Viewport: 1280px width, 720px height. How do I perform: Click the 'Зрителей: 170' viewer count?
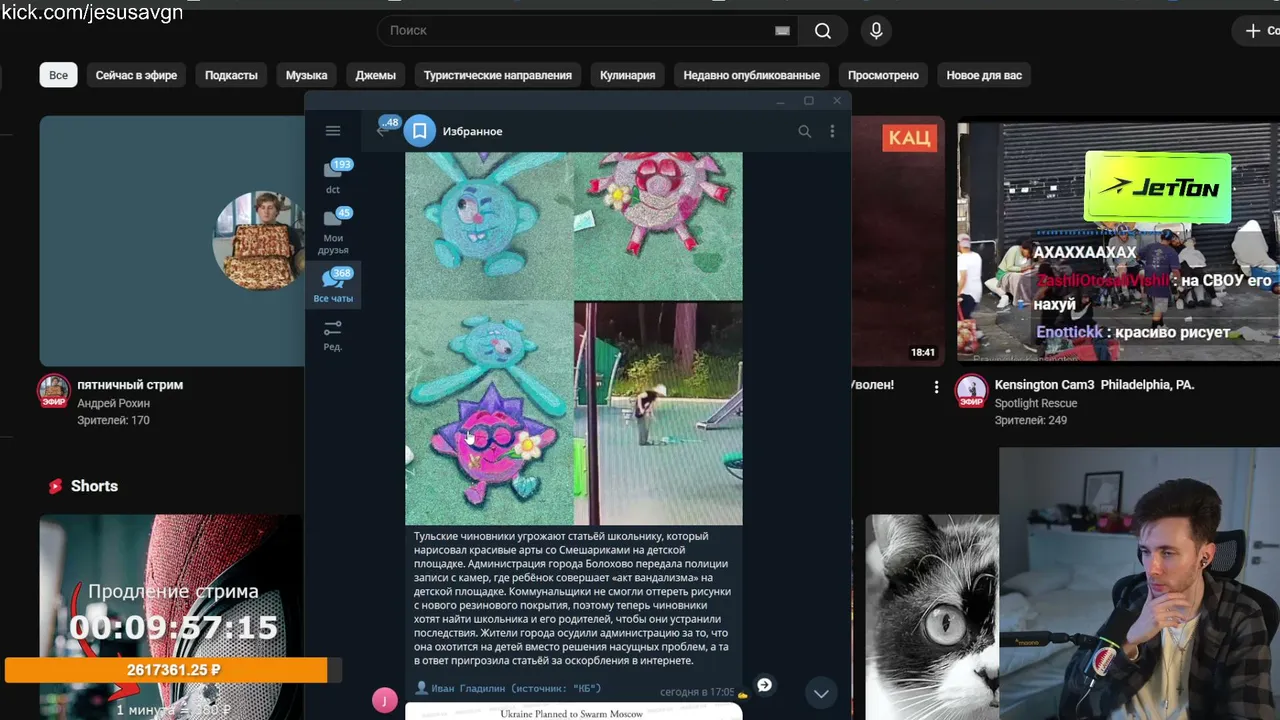coord(113,420)
